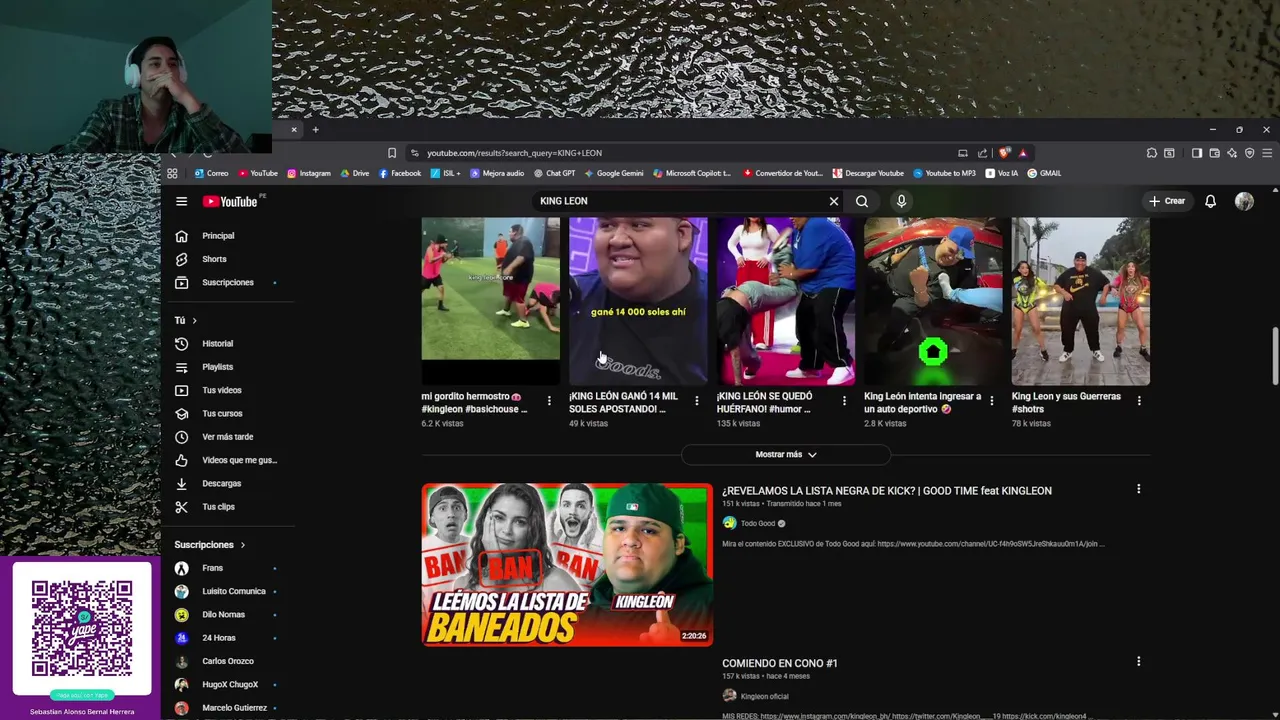Open the Chat GPT bookmark

pyautogui.click(x=554, y=173)
